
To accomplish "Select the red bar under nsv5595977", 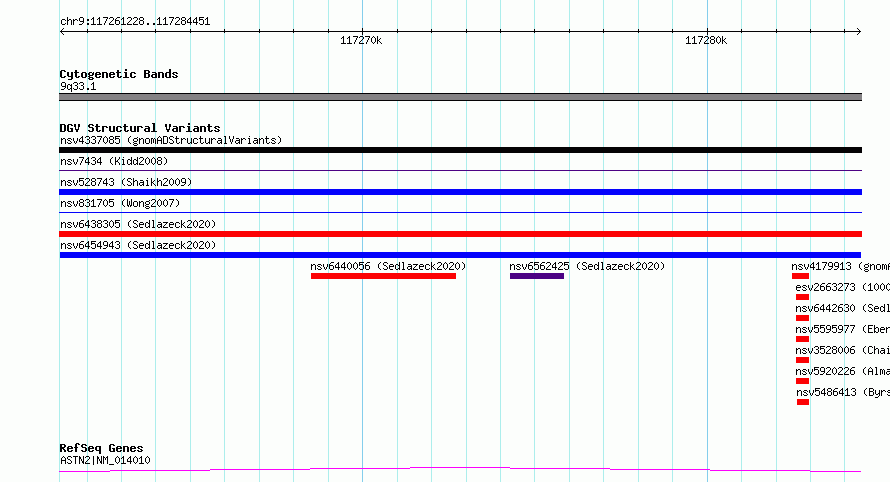I will pyautogui.click(x=802, y=340).
